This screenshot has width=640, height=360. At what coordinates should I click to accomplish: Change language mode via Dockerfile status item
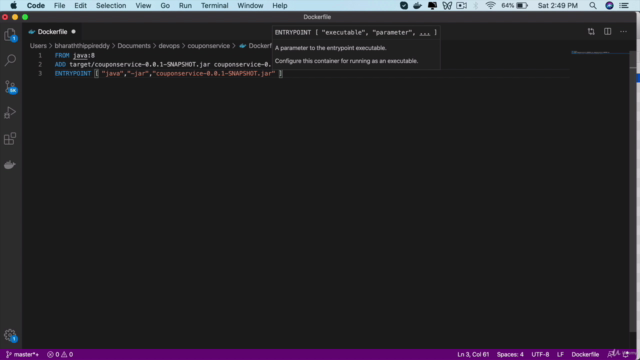(585, 354)
